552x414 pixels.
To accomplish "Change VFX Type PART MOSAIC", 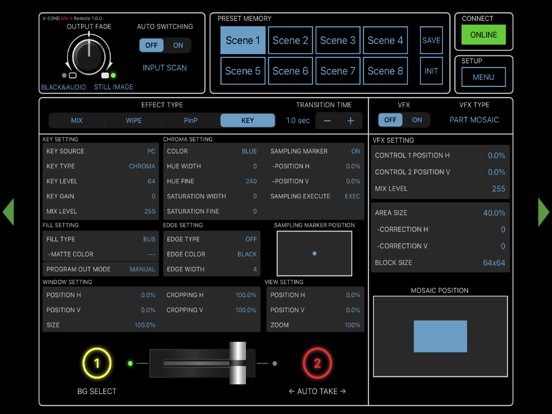I will pos(474,120).
